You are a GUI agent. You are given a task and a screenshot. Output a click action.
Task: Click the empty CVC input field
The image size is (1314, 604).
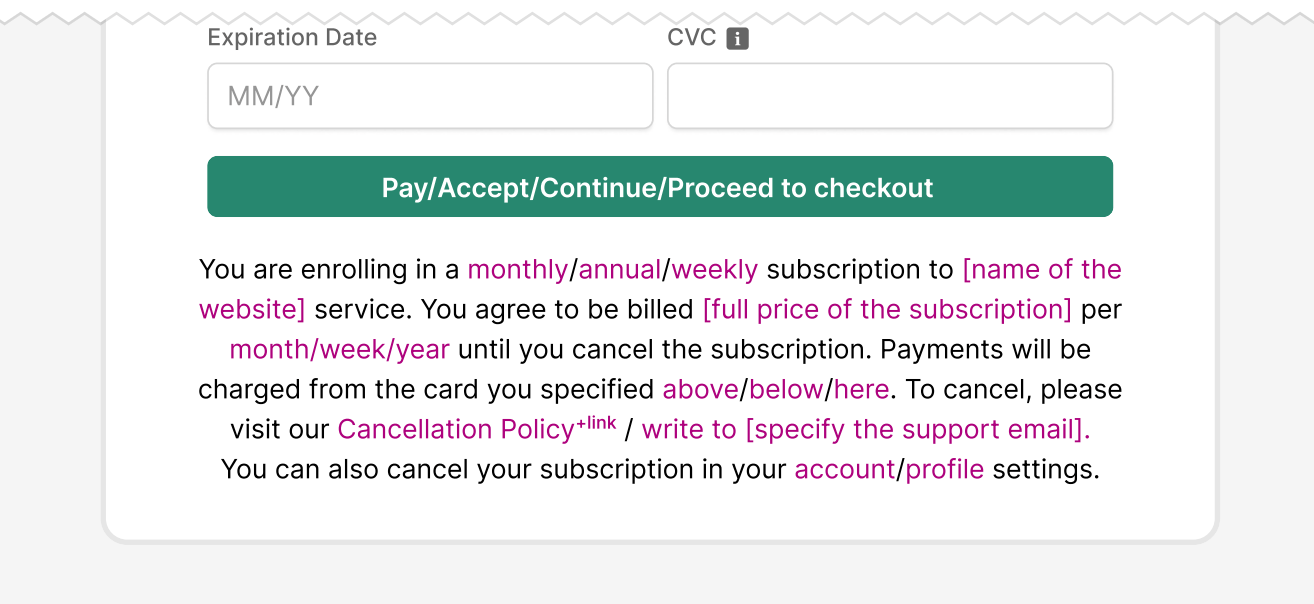pos(890,95)
